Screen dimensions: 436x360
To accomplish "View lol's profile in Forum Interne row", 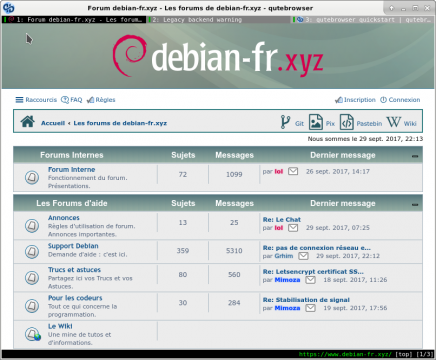I will click(279, 171).
